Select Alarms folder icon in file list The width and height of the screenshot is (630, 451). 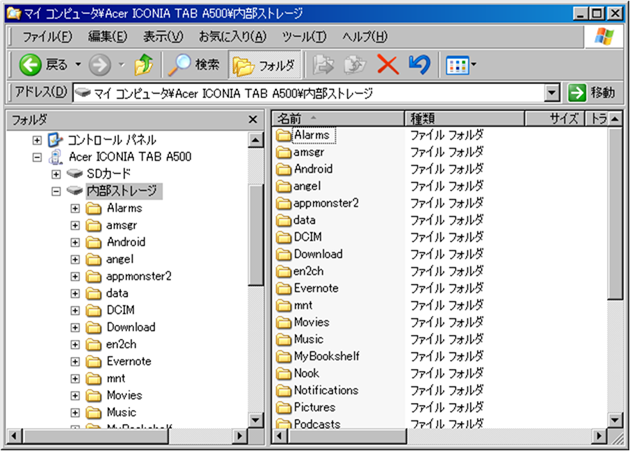click(284, 135)
